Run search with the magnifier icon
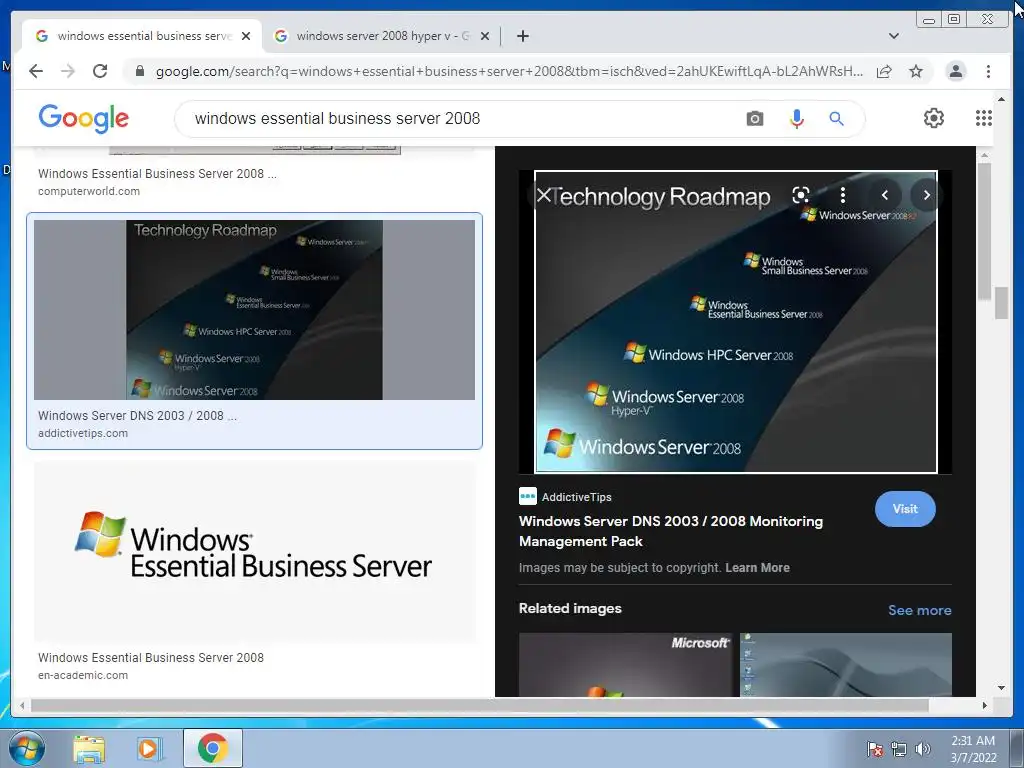This screenshot has width=1024, height=768. (x=837, y=119)
